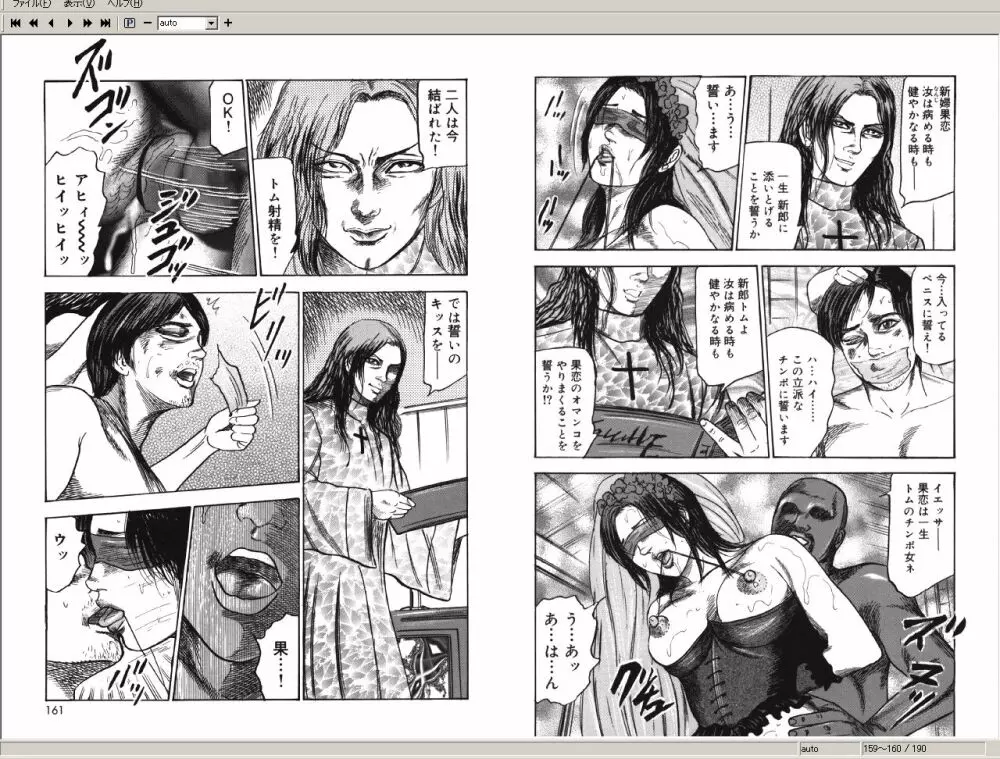This screenshot has width=1000, height=759.
Task: Click the right page in the viewer
Action: 738,400
